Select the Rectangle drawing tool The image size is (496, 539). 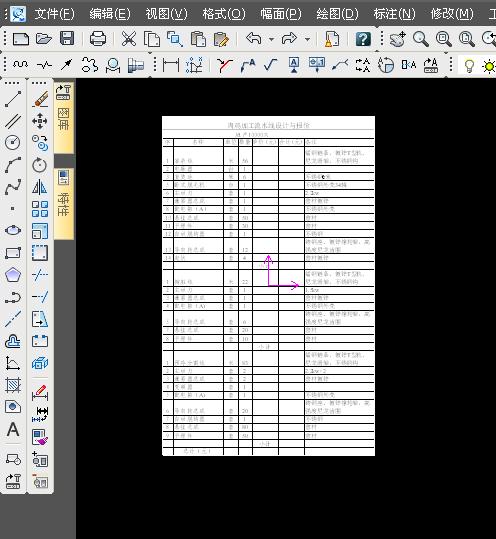coord(13,253)
